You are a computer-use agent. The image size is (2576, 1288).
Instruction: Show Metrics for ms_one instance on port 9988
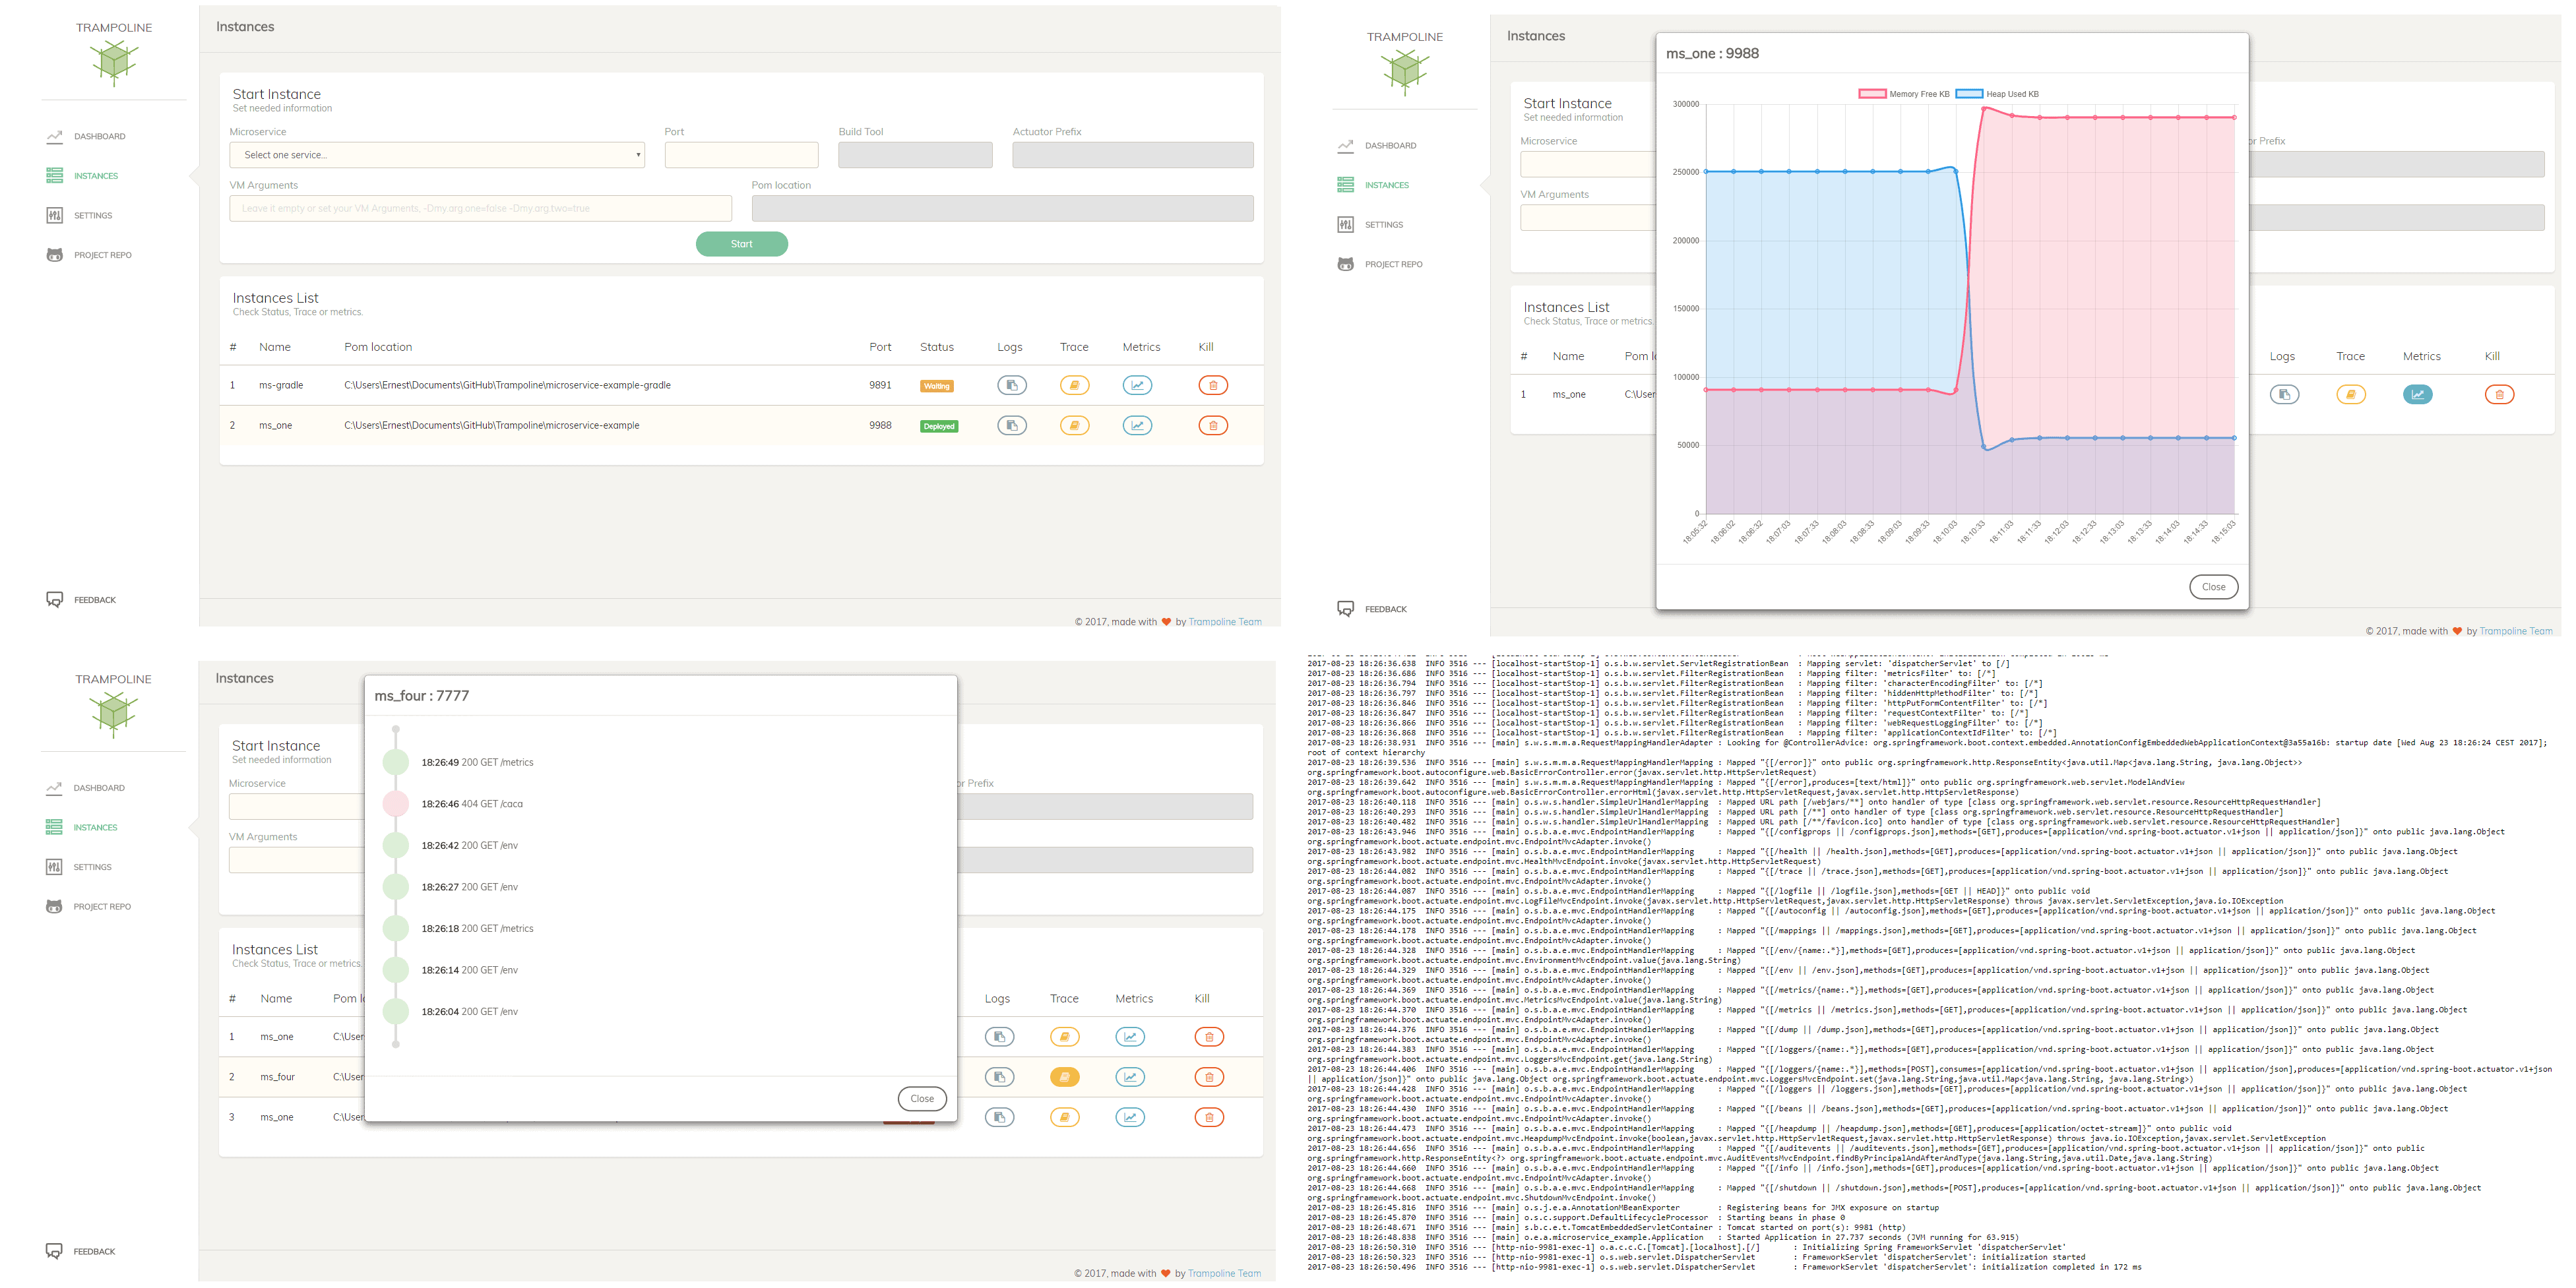pyautogui.click(x=1137, y=425)
